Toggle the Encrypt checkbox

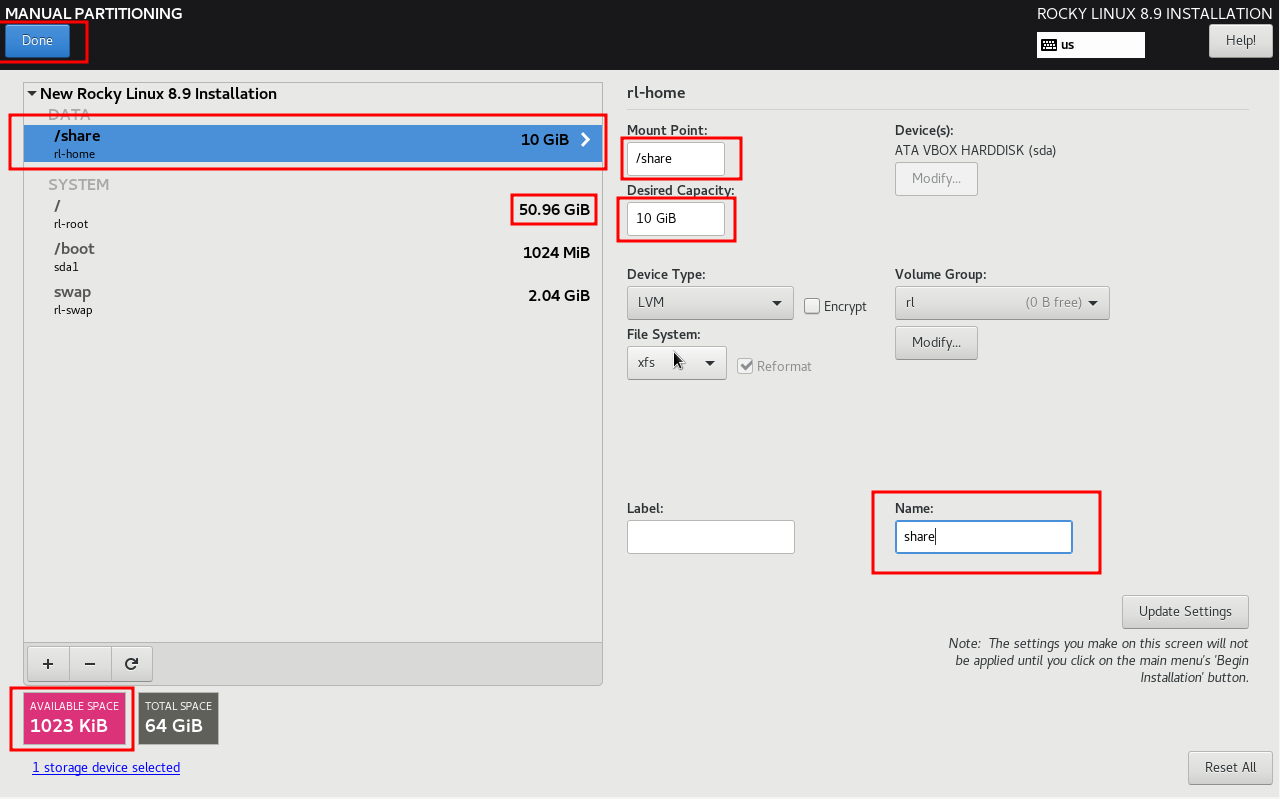pos(812,306)
